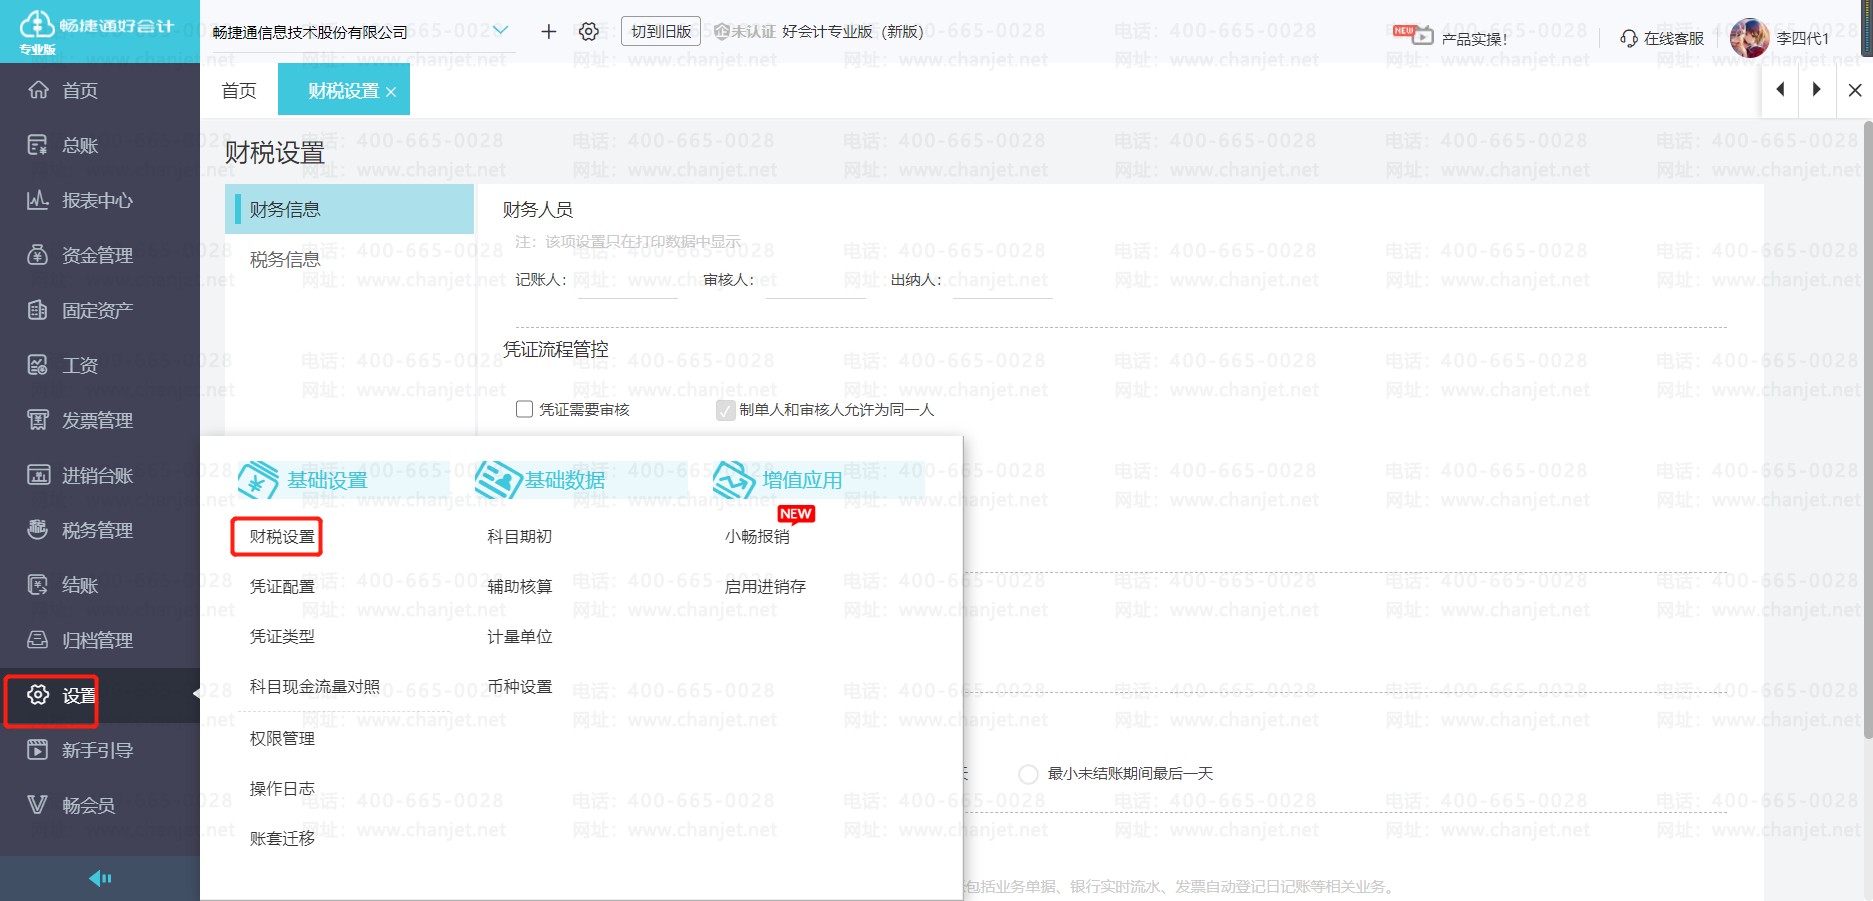Screen dimensions: 1873x901
Task: Enable the 凭证需要审核 checkbox
Action: 523,409
